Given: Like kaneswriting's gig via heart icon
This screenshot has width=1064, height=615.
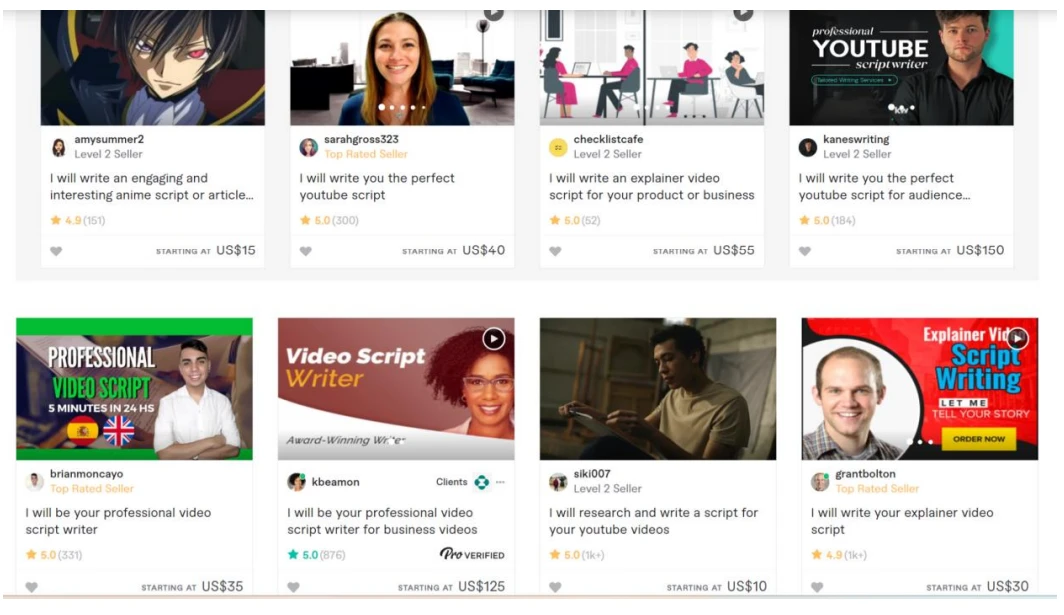Looking at the screenshot, I should (805, 251).
